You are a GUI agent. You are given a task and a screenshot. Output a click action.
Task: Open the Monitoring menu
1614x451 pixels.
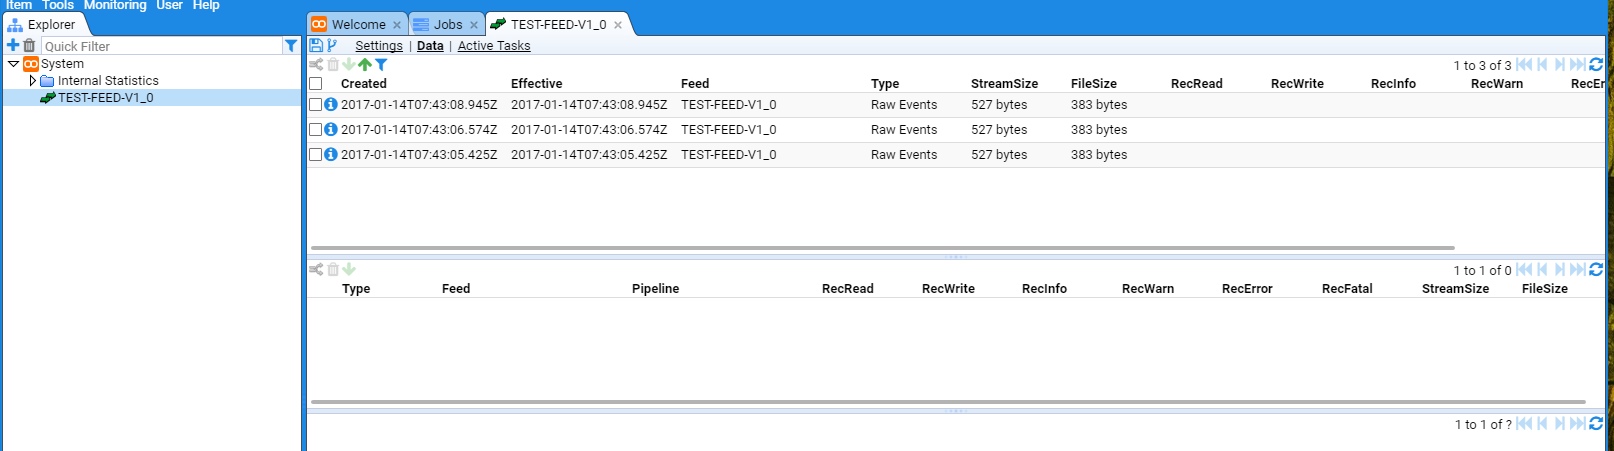pos(115,5)
